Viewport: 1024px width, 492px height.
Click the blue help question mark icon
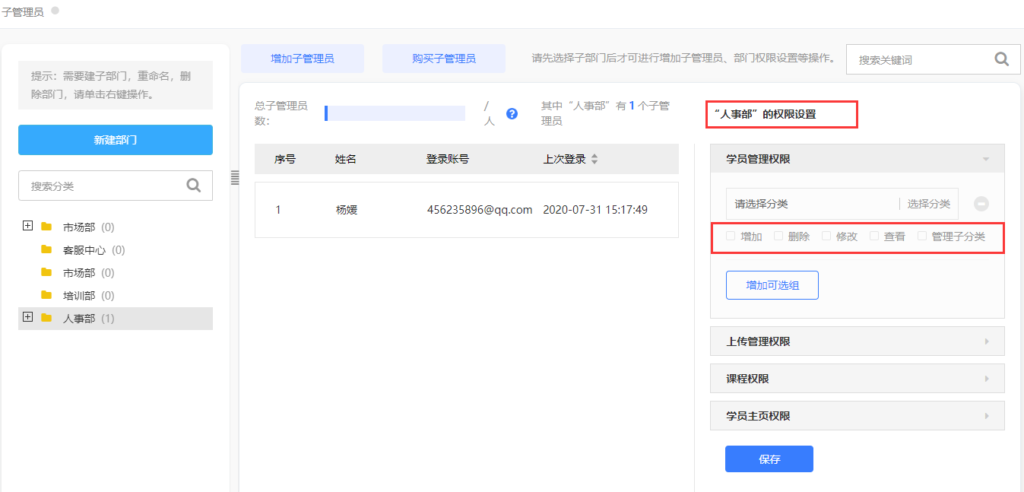tap(512, 113)
